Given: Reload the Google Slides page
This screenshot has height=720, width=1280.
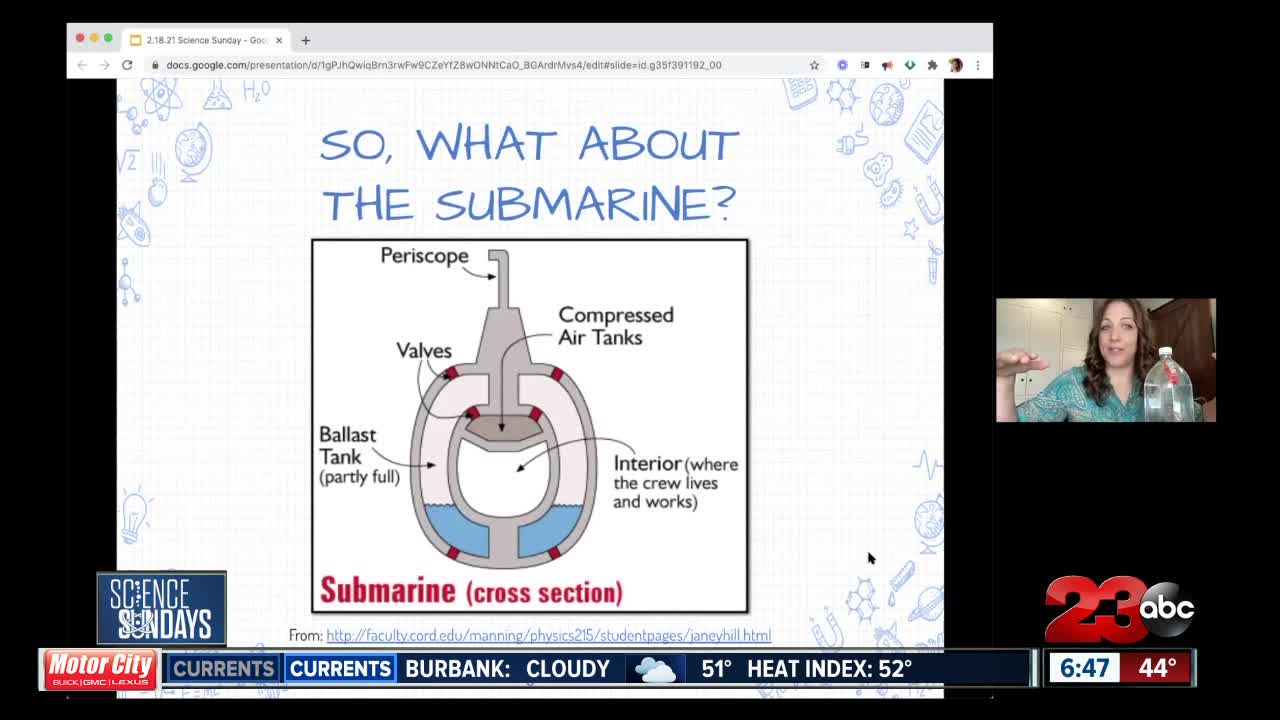Looking at the screenshot, I should [127, 65].
